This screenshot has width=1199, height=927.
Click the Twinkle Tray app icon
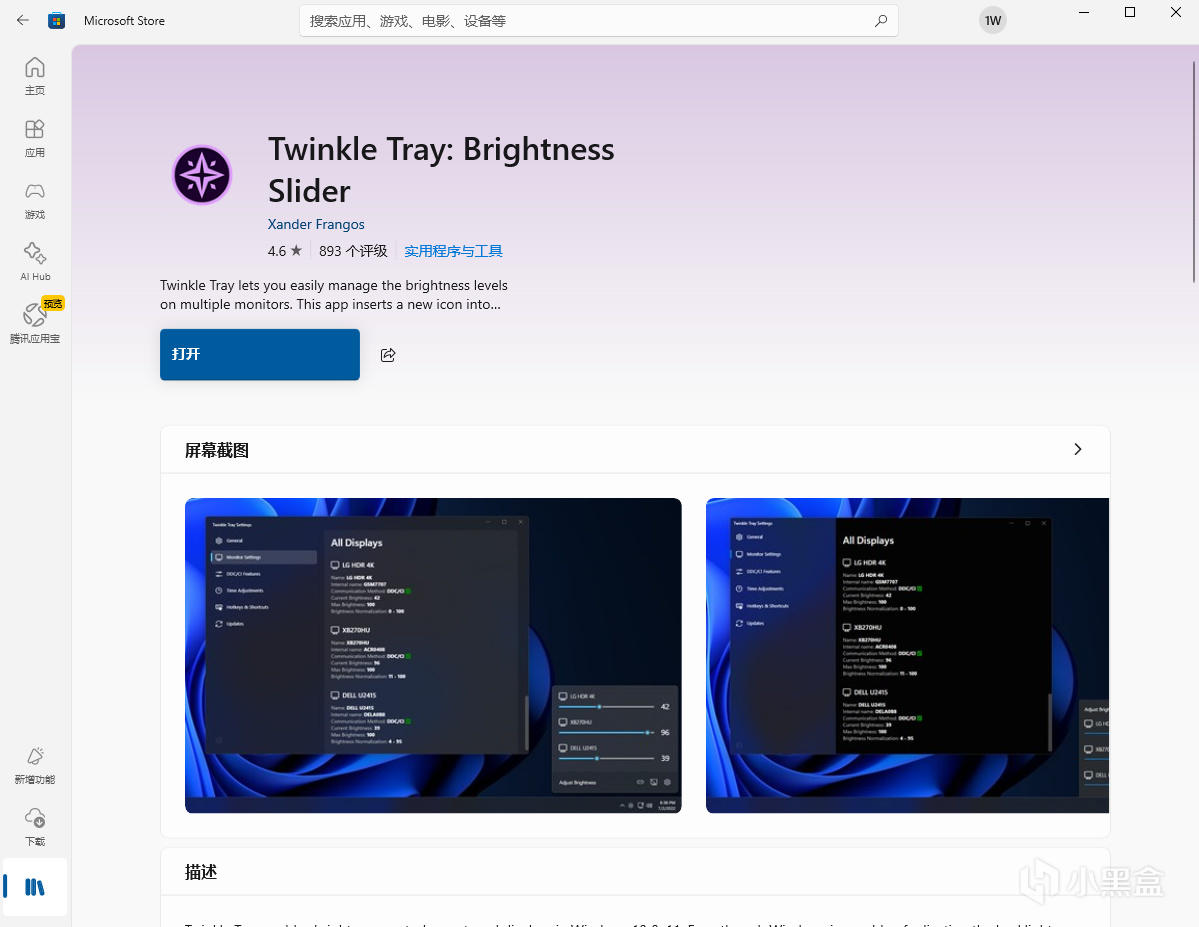pyautogui.click(x=202, y=175)
